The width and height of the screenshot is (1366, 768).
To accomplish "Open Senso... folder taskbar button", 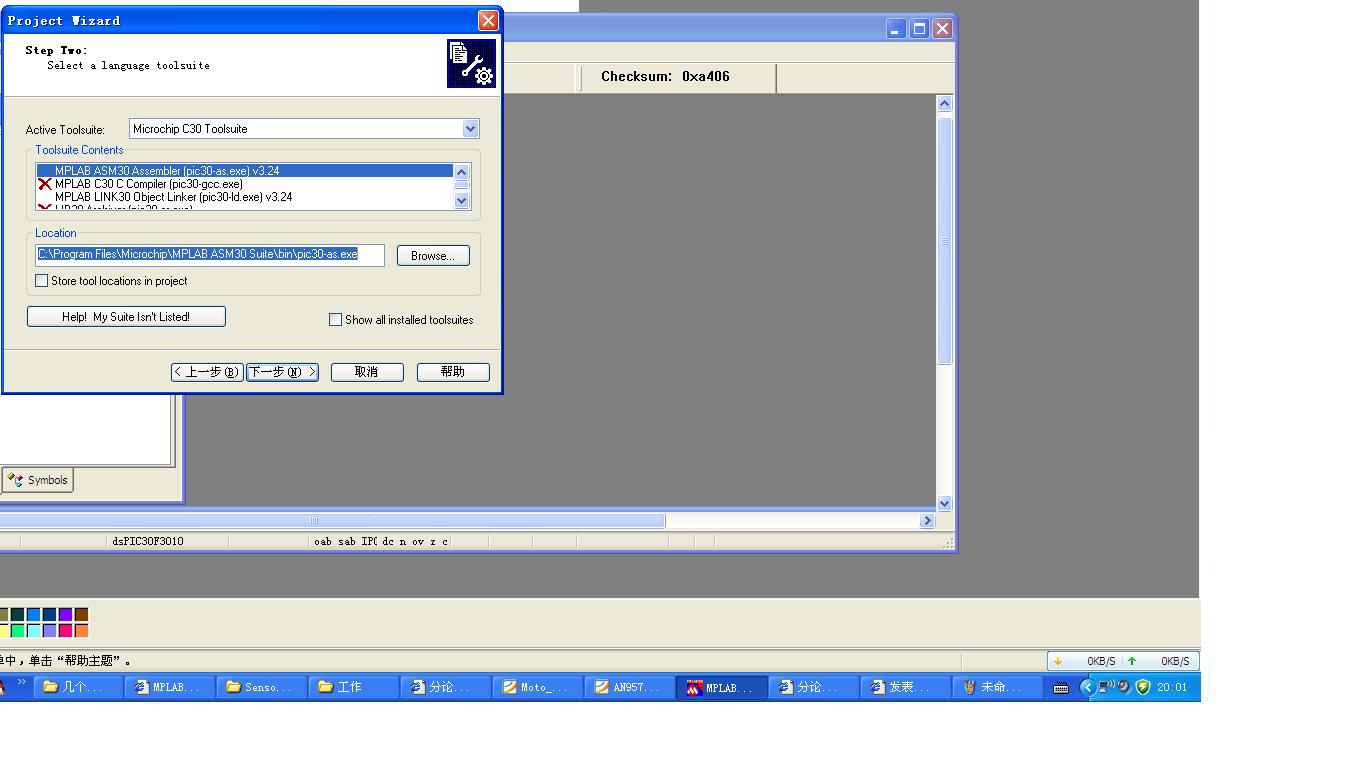I will (263, 687).
